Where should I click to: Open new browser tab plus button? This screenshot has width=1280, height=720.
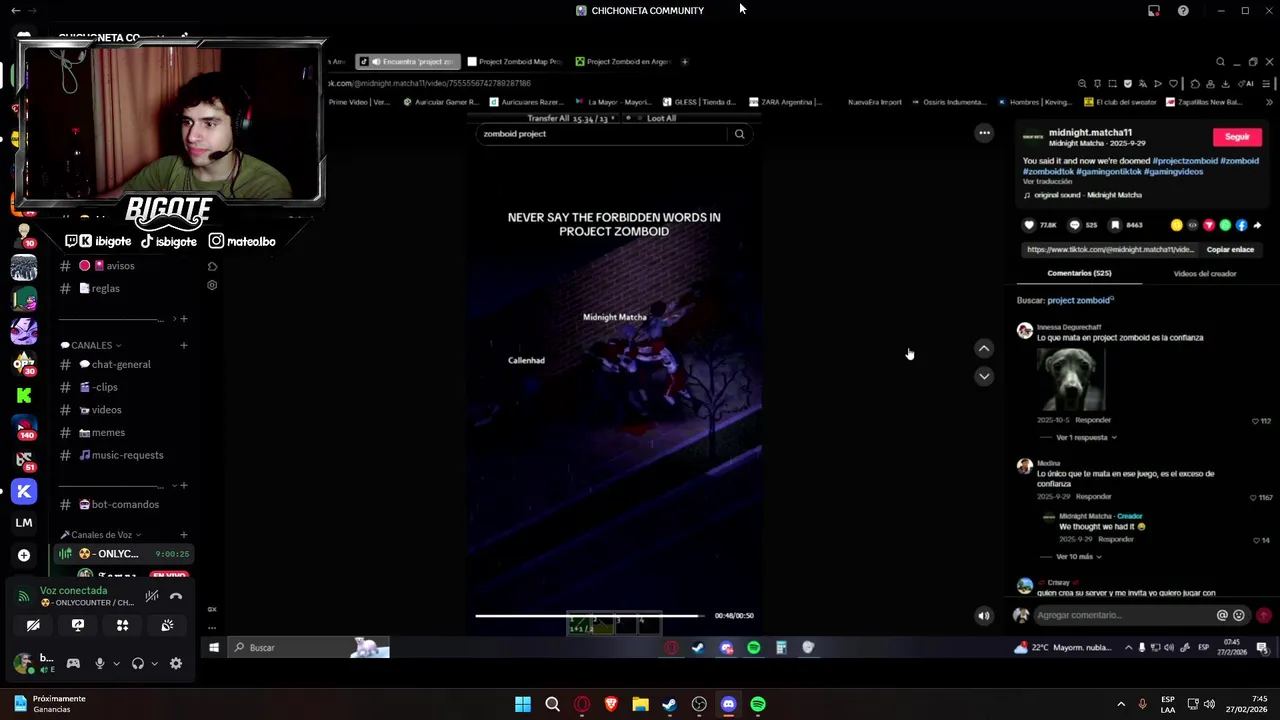(x=684, y=62)
